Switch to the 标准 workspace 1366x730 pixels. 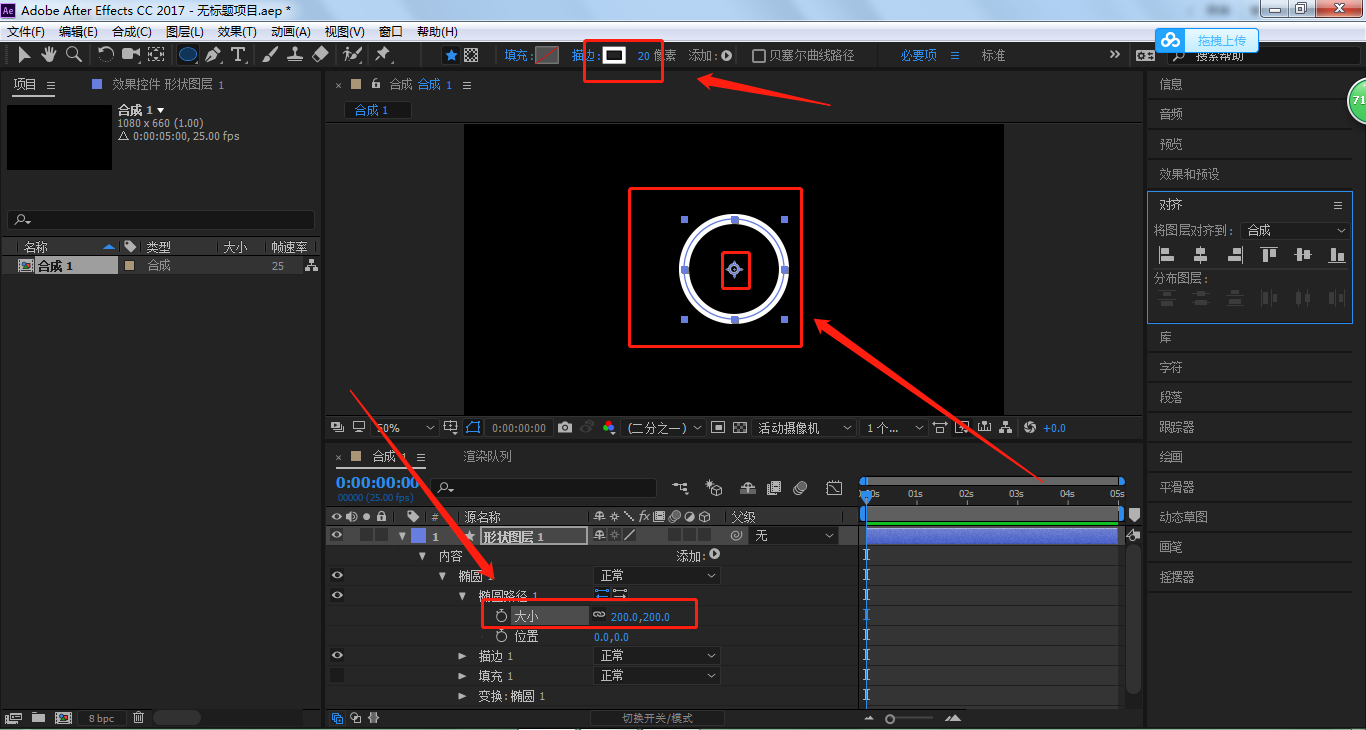click(993, 56)
